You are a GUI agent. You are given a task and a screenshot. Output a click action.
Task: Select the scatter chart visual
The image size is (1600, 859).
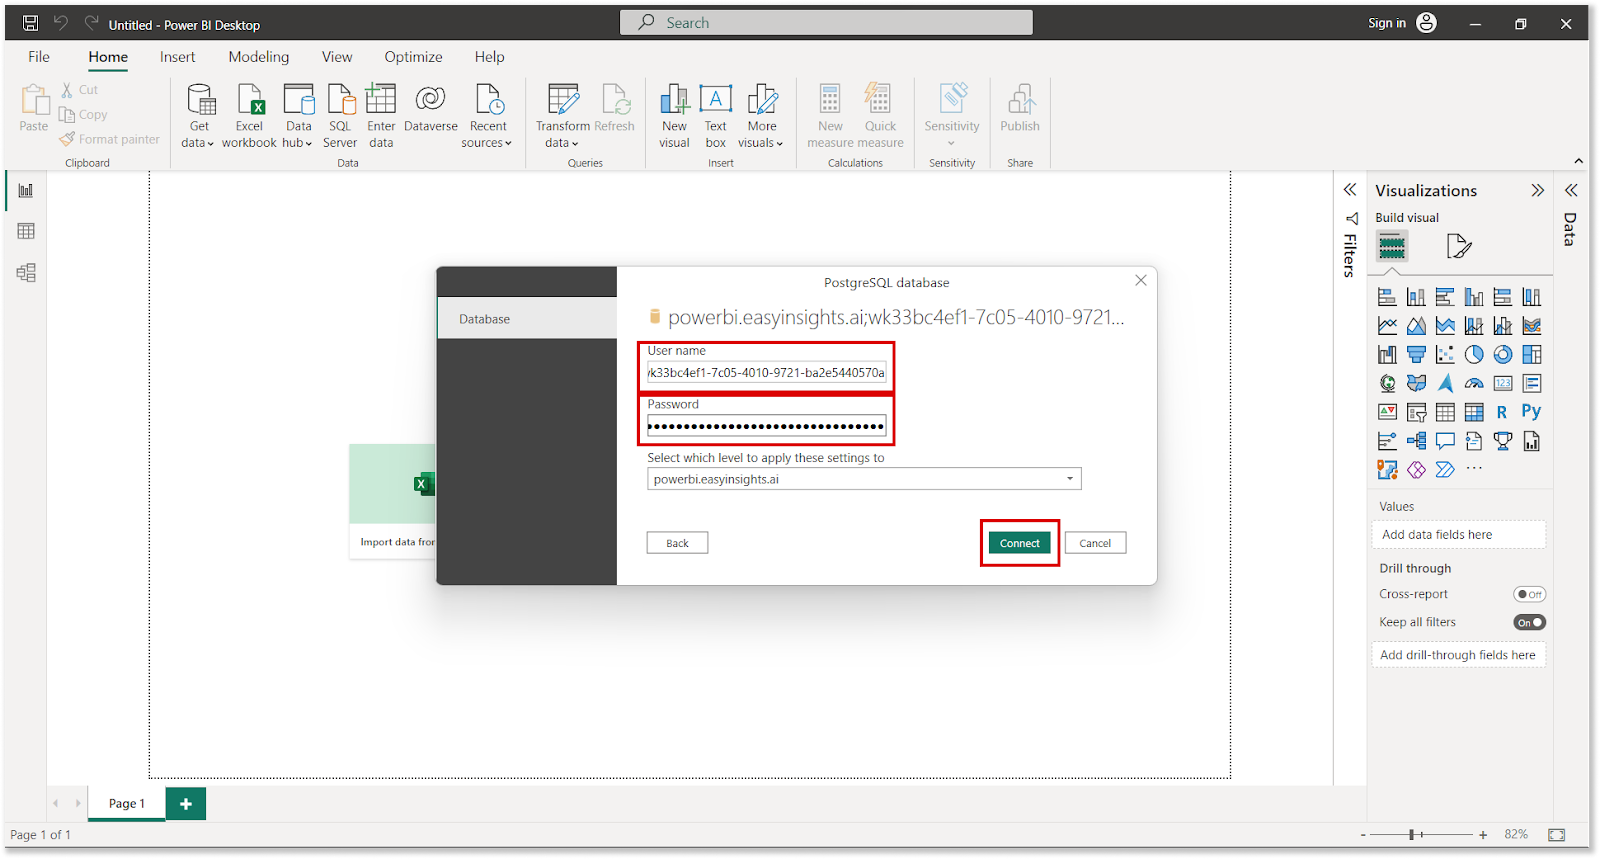click(x=1445, y=355)
